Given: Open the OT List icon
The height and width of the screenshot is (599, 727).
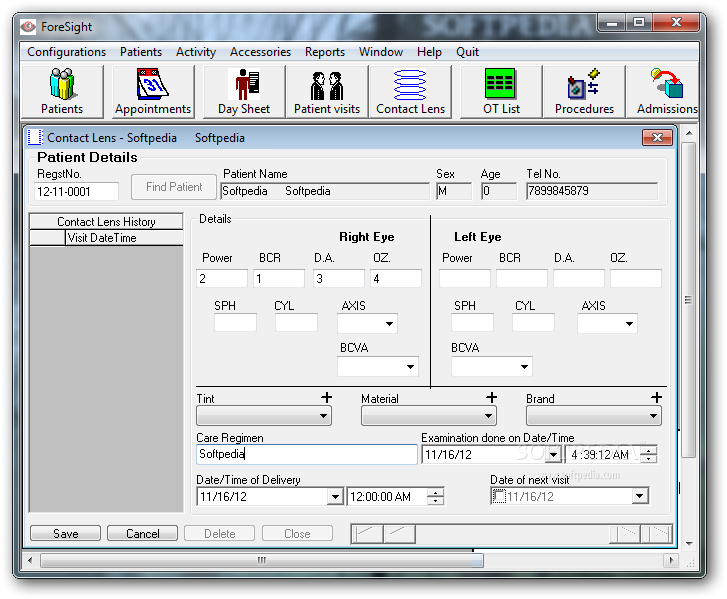Looking at the screenshot, I should (501, 92).
